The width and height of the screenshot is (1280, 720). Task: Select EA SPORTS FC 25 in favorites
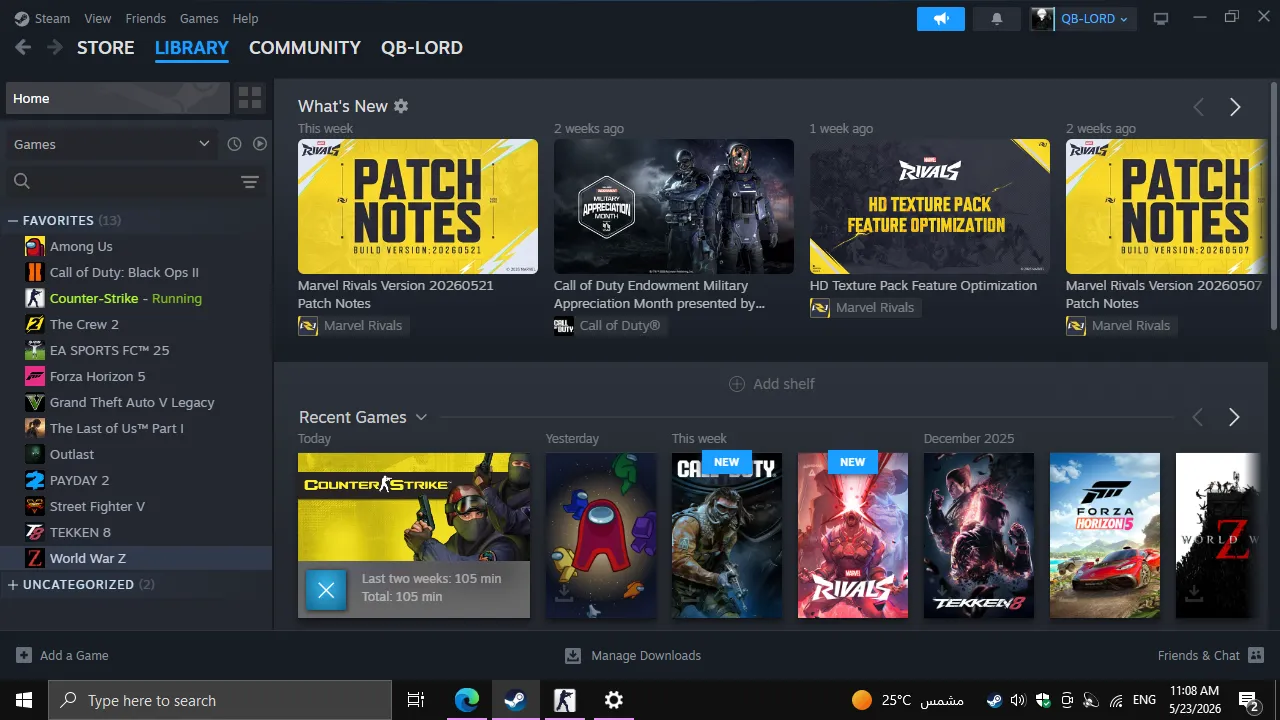(x=136, y=350)
